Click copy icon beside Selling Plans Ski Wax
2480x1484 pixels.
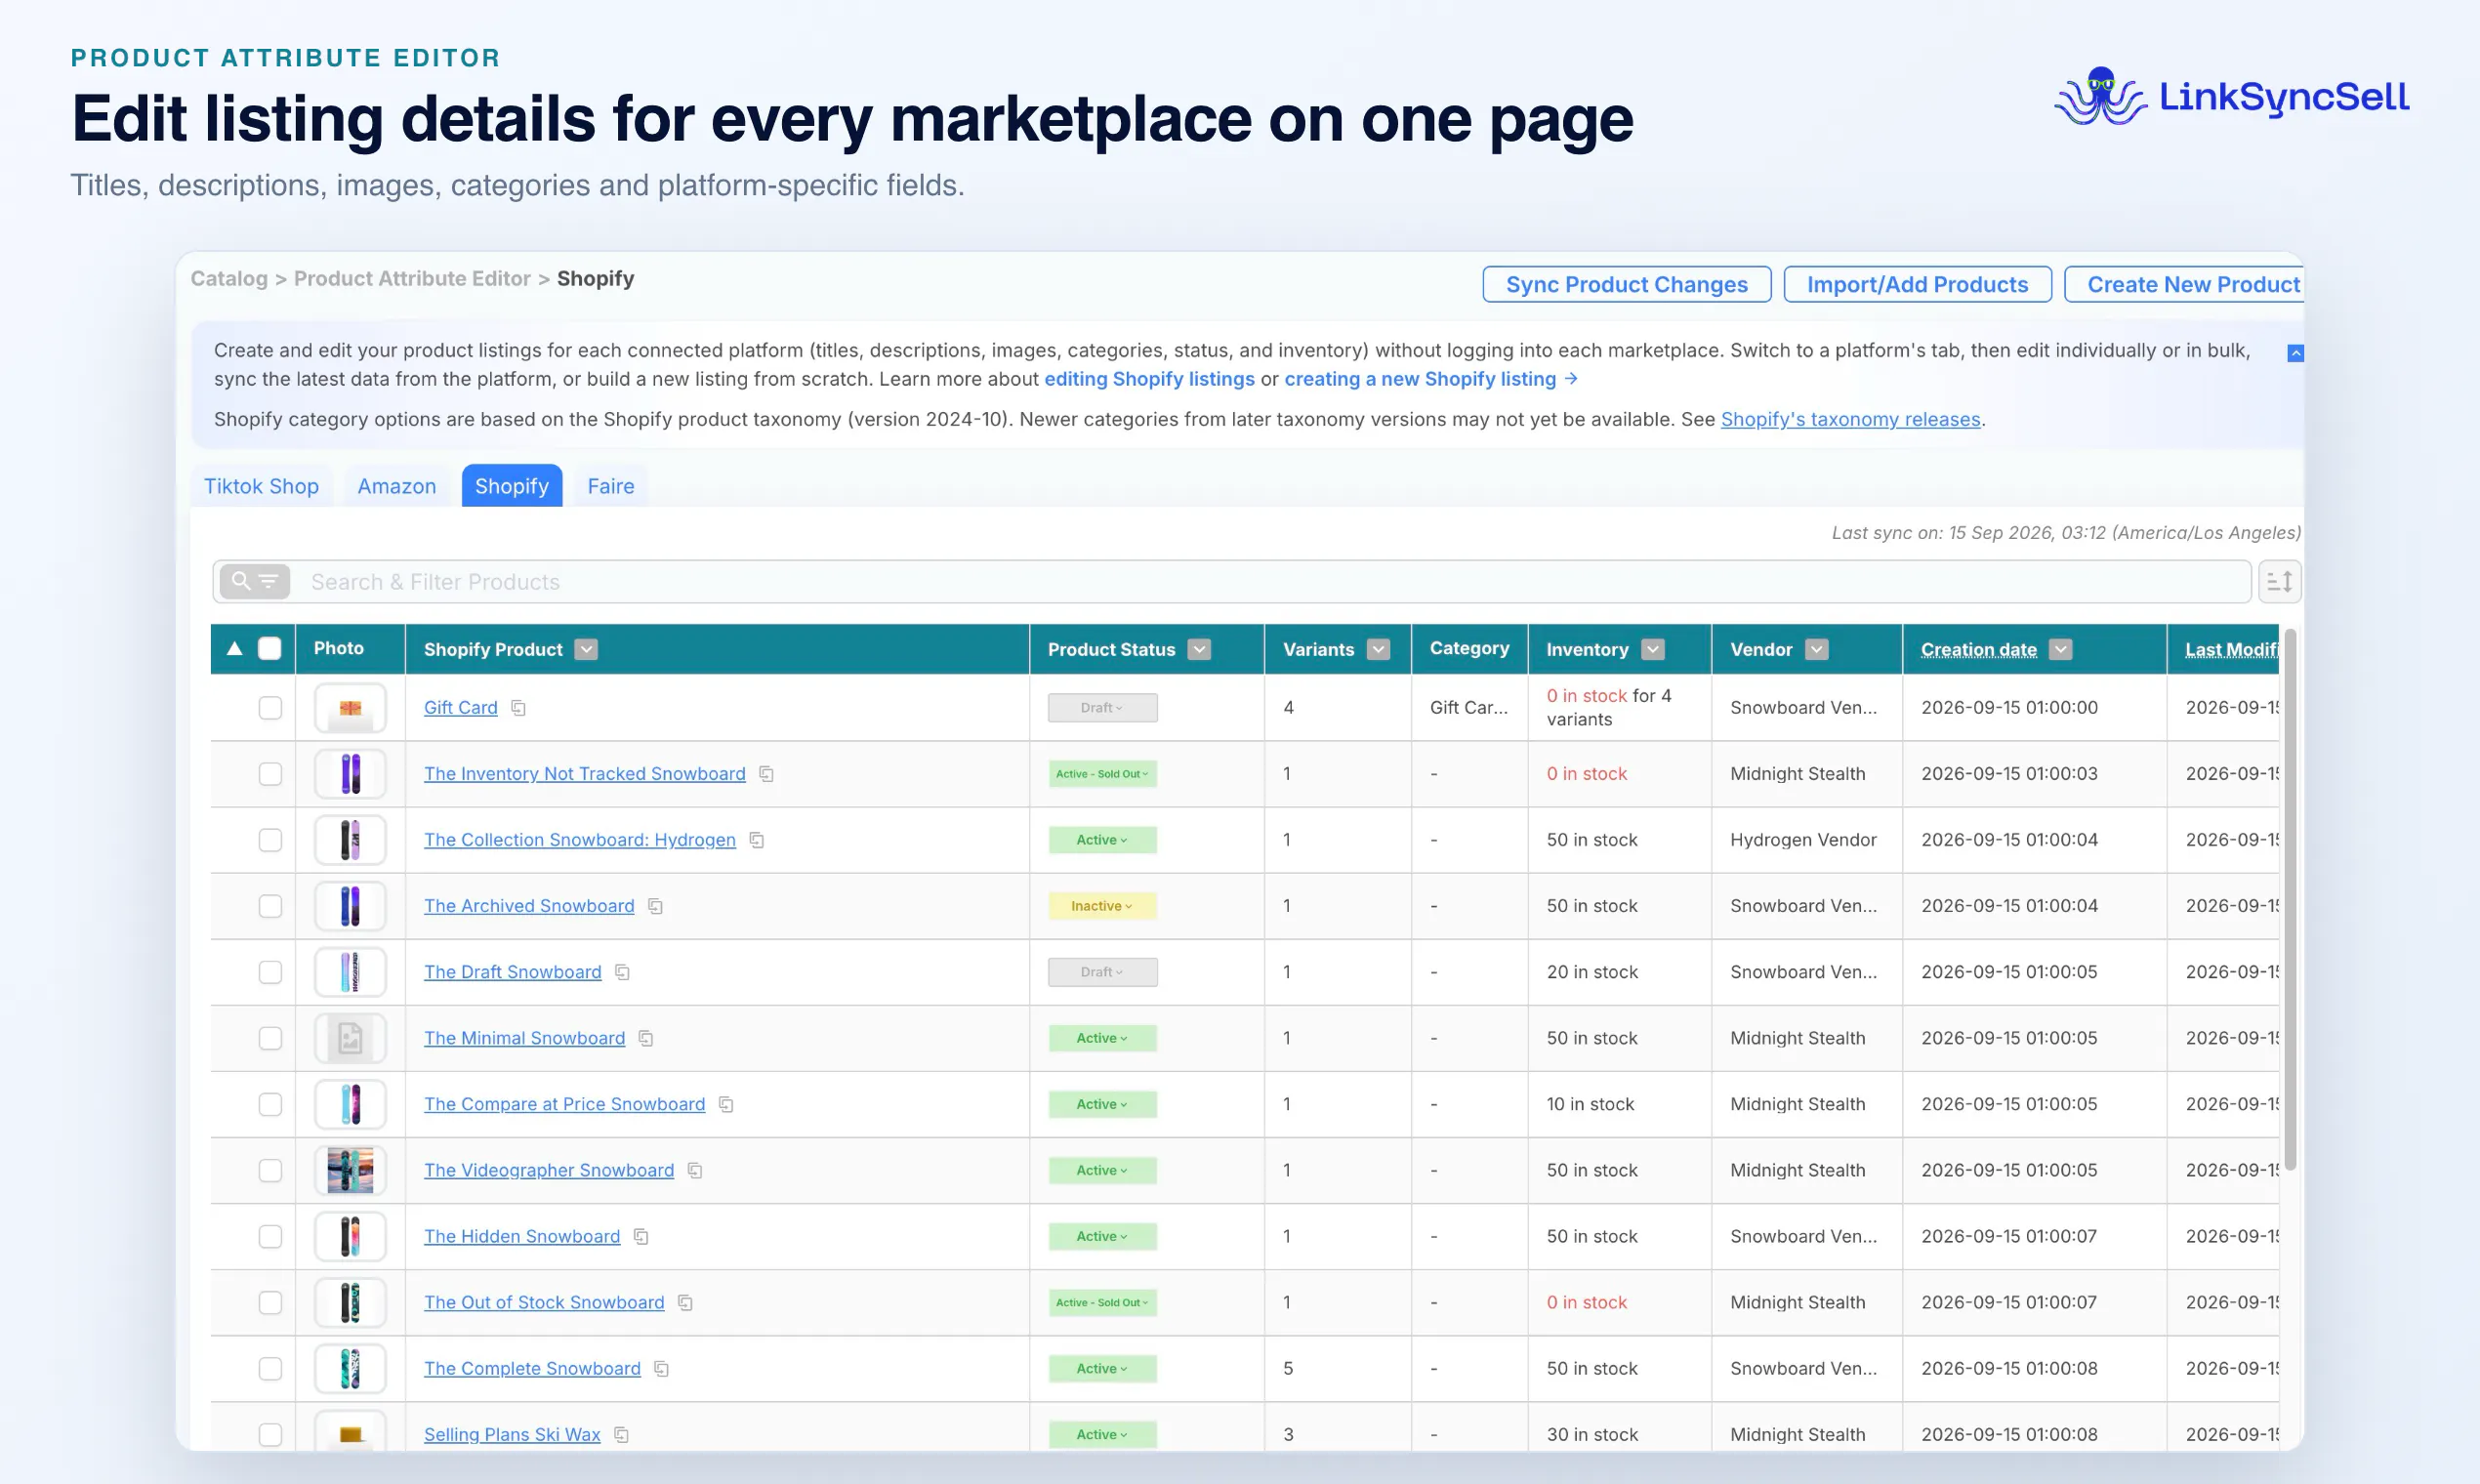[621, 1434]
